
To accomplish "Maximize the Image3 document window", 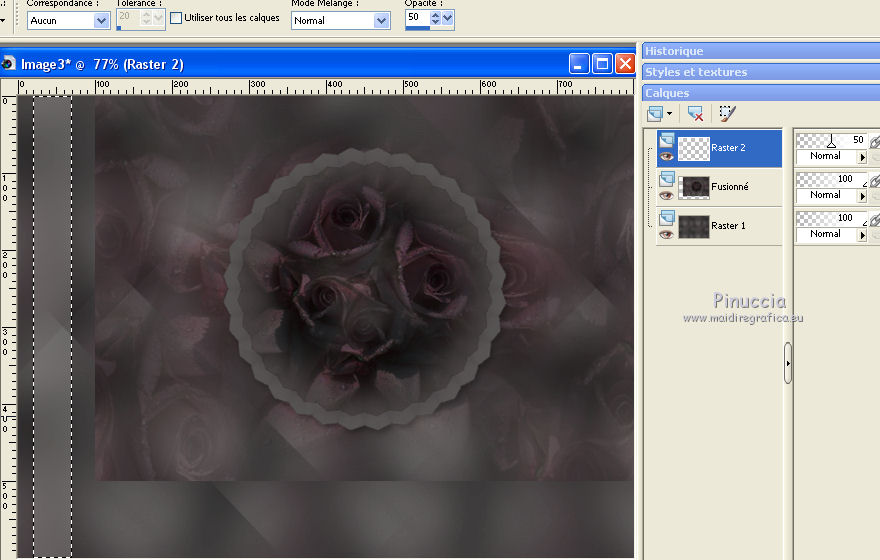I will [602, 64].
